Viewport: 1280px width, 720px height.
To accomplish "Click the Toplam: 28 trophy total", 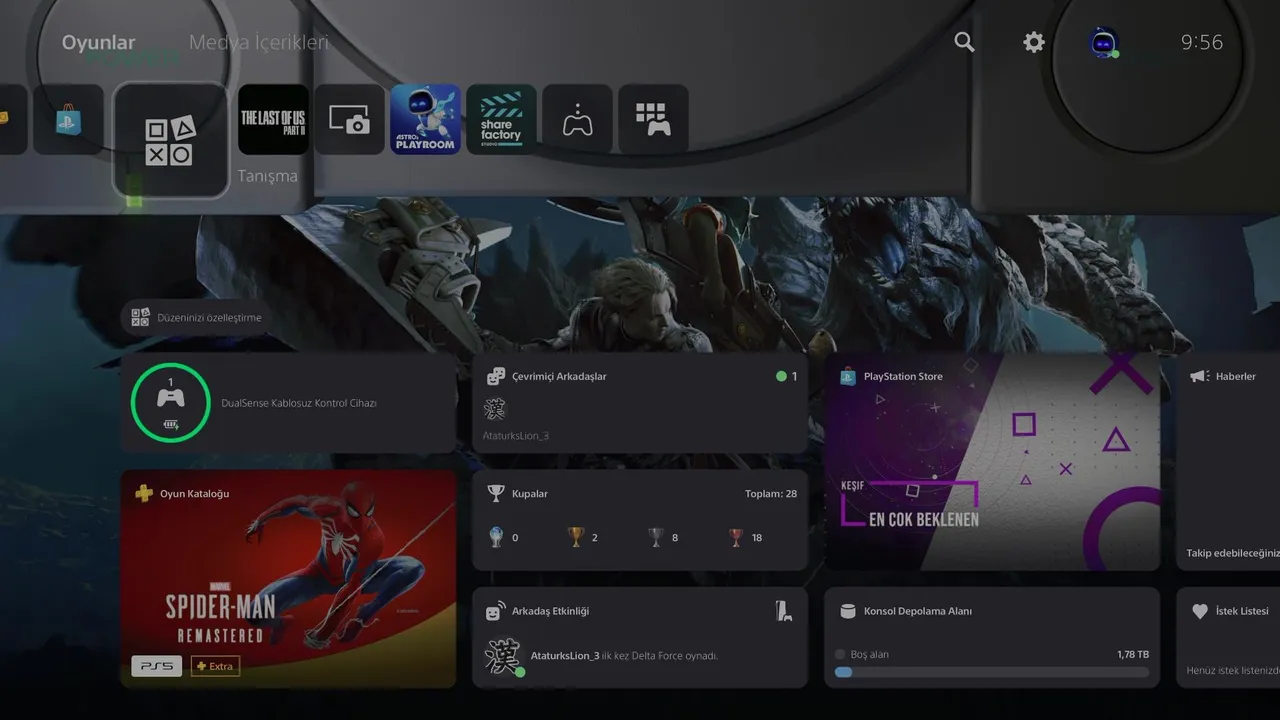I will pos(771,494).
